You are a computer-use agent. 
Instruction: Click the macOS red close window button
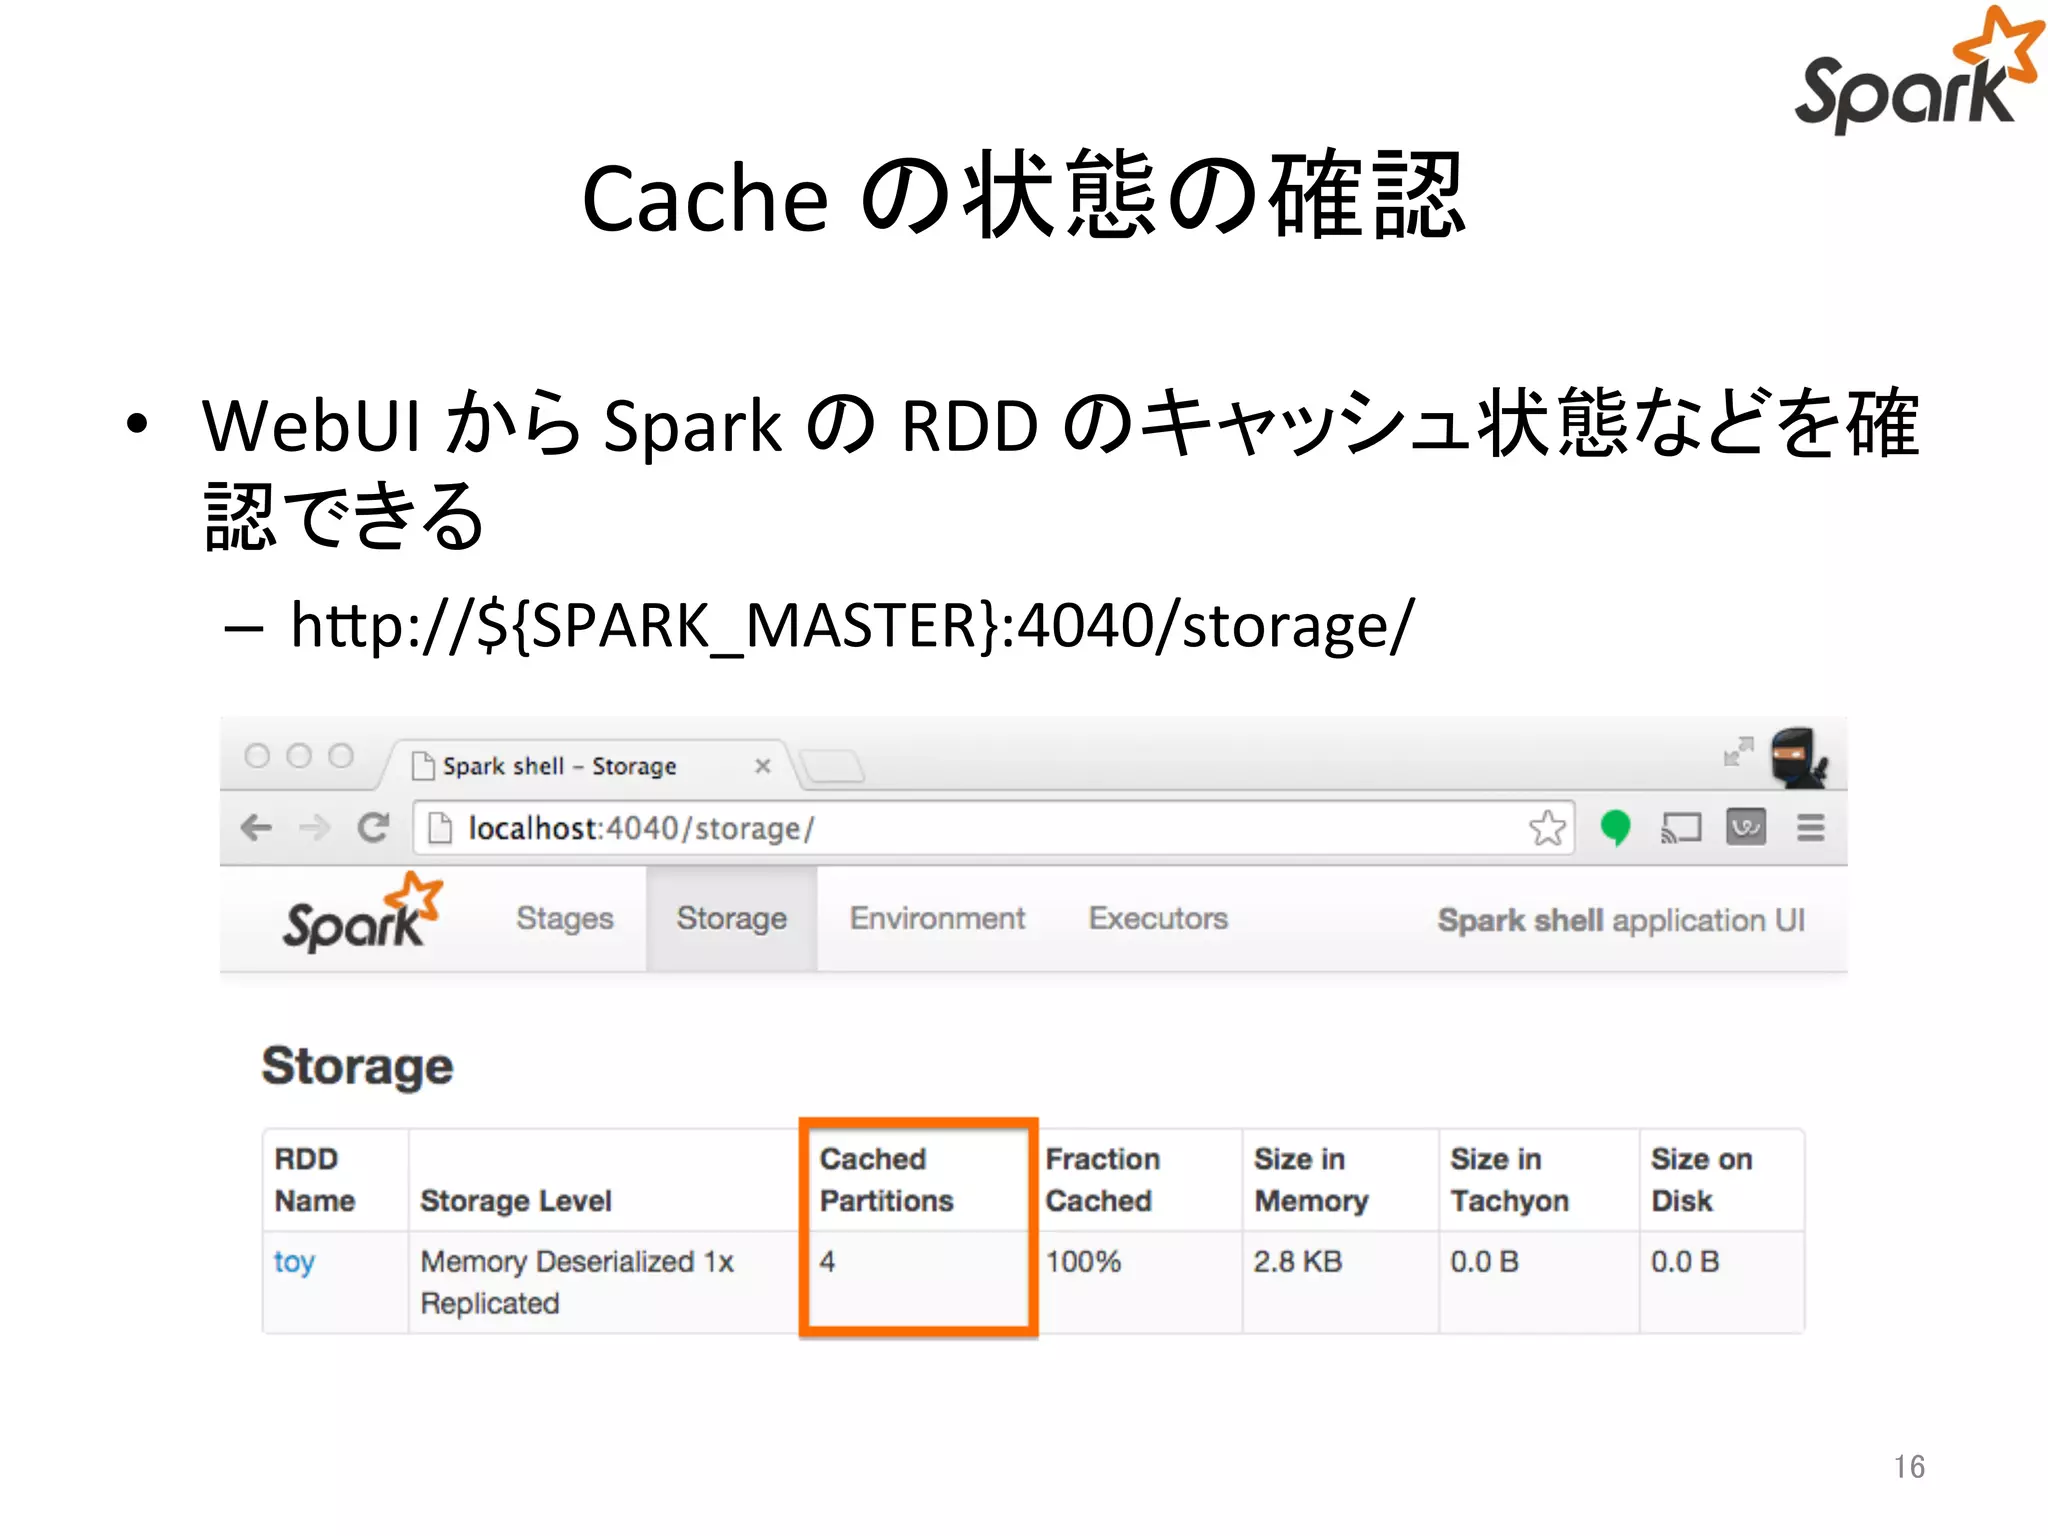[257, 756]
